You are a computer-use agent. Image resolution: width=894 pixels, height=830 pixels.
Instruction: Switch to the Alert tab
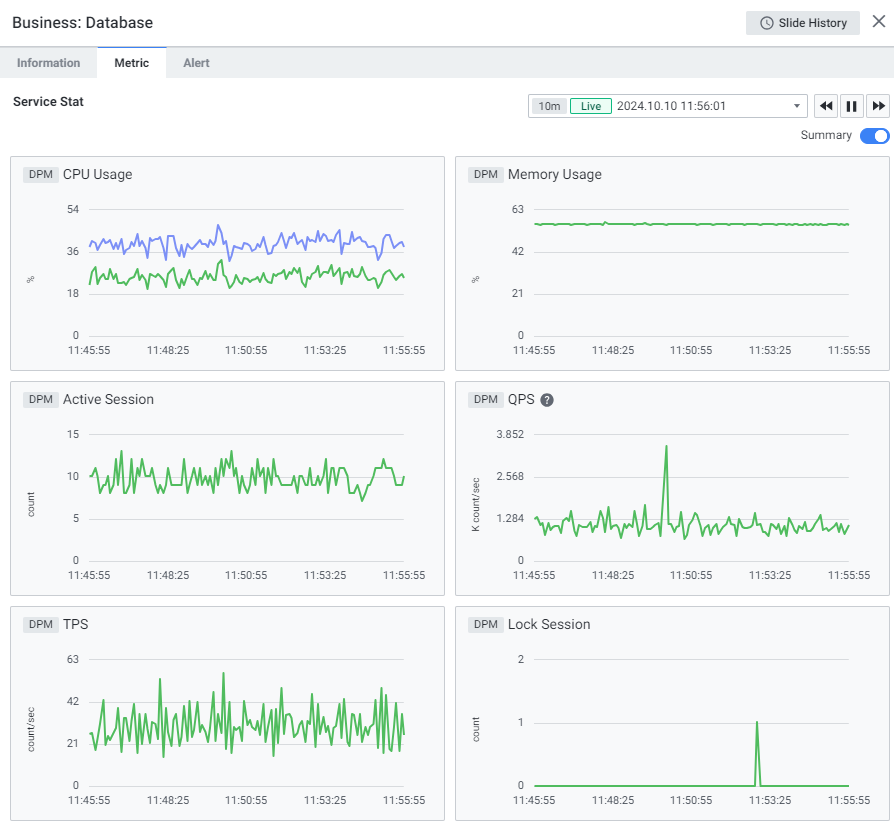click(x=196, y=63)
